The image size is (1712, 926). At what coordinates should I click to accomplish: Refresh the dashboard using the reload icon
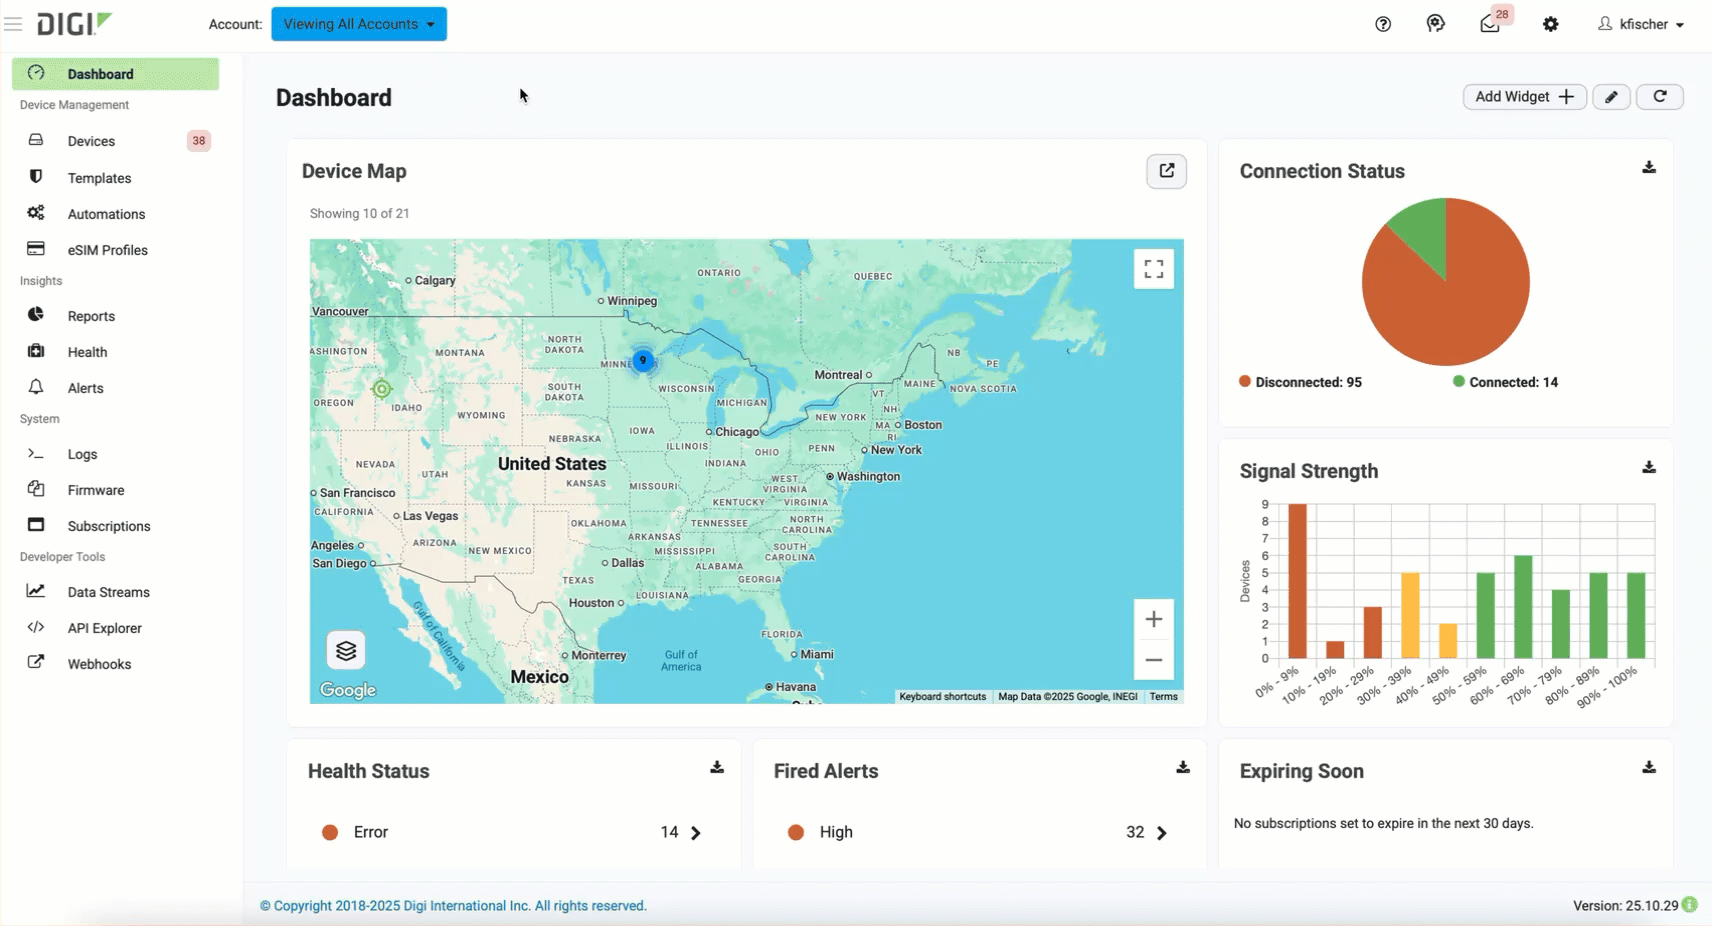tap(1660, 97)
